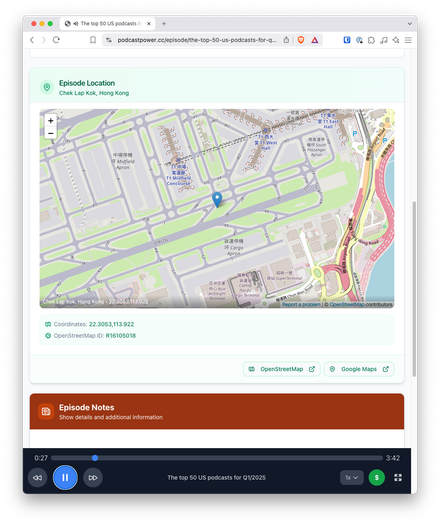Click coordinates value 22.3053,113.922
440x524 pixels.
tap(111, 324)
